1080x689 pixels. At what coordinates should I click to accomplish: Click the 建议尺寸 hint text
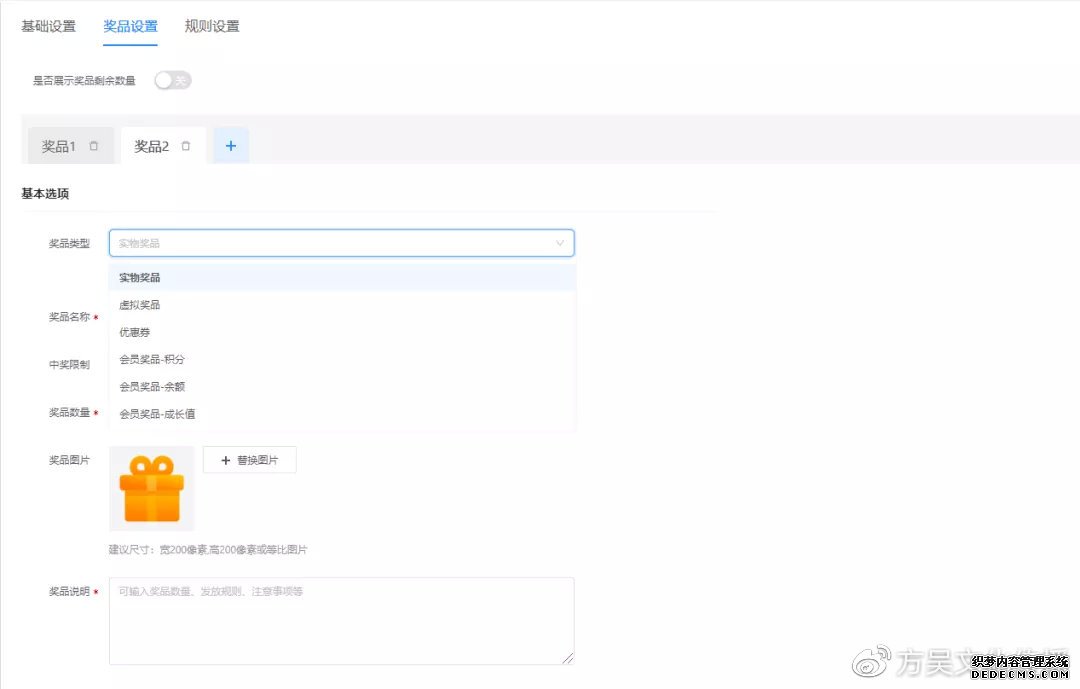click(x=208, y=549)
